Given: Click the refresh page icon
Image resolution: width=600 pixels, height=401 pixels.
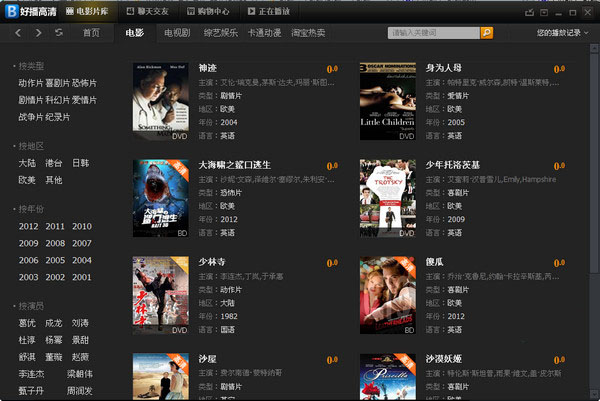Looking at the screenshot, I should [59, 33].
